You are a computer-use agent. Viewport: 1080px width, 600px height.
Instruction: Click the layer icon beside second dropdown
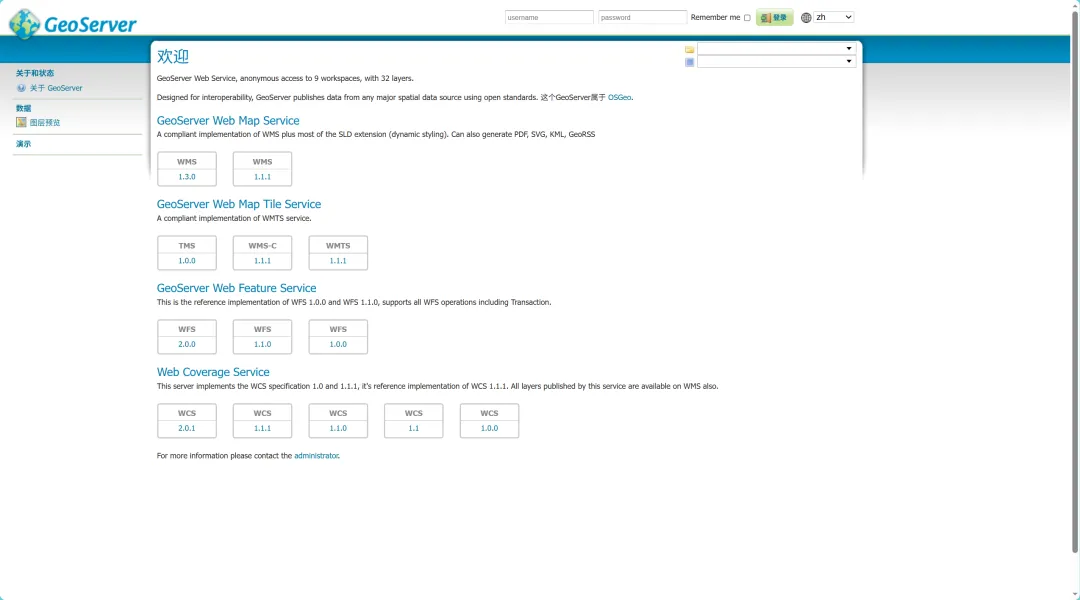point(689,62)
